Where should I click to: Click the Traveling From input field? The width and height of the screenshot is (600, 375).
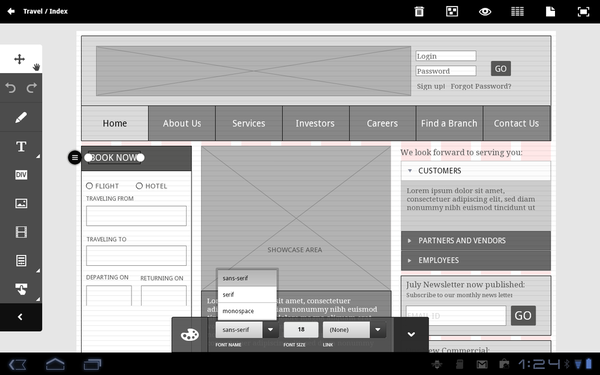coord(136,216)
